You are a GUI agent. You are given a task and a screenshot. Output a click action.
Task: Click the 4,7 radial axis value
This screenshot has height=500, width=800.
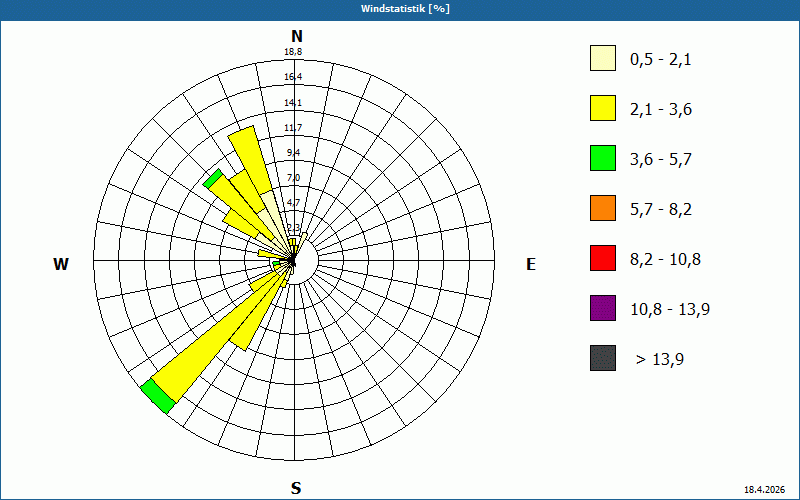[293, 203]
